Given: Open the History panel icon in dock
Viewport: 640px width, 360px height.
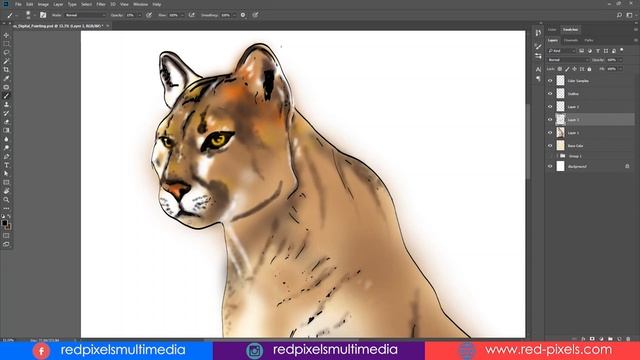Looking at the screenshot, I should tap(538, 33).
